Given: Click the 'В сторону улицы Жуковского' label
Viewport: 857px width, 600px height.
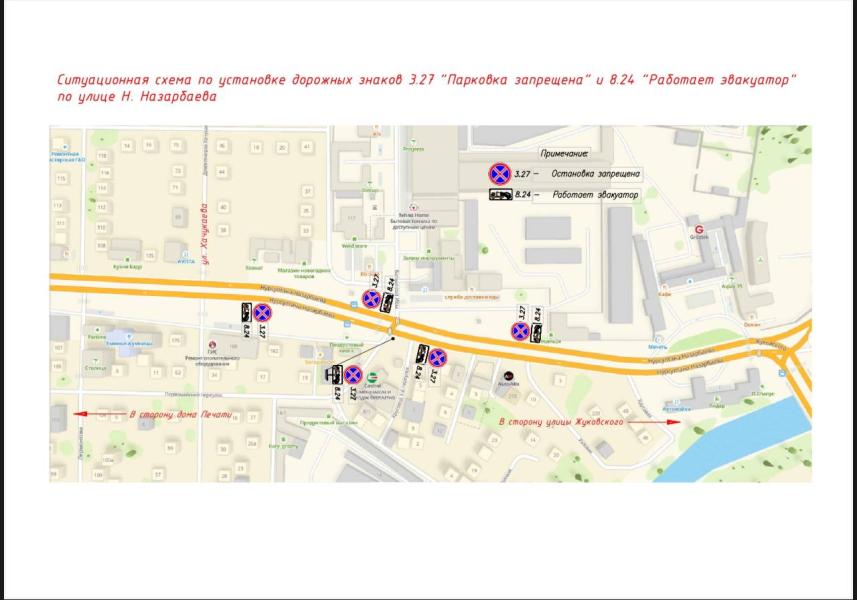Looking at the screenshot, I should click(x=561, y=423).
